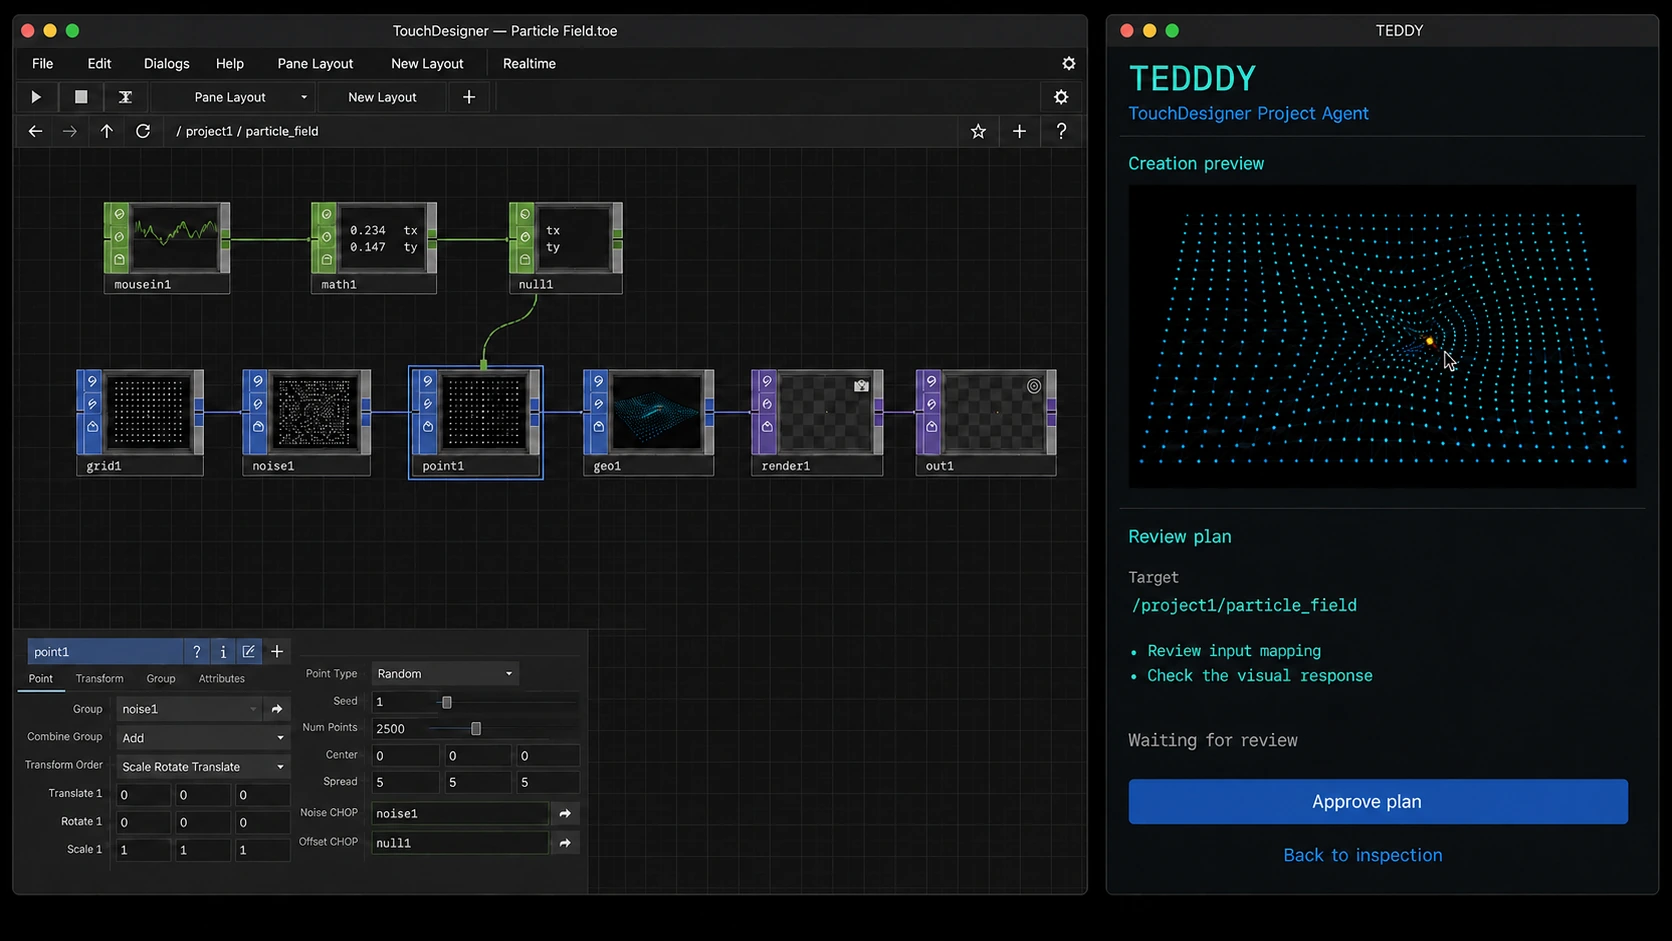Click the target icon on out1 node
Image resolution: width=1672 pixels, height=941 pixels.
pyautogui.click(x=1034, y=385)
